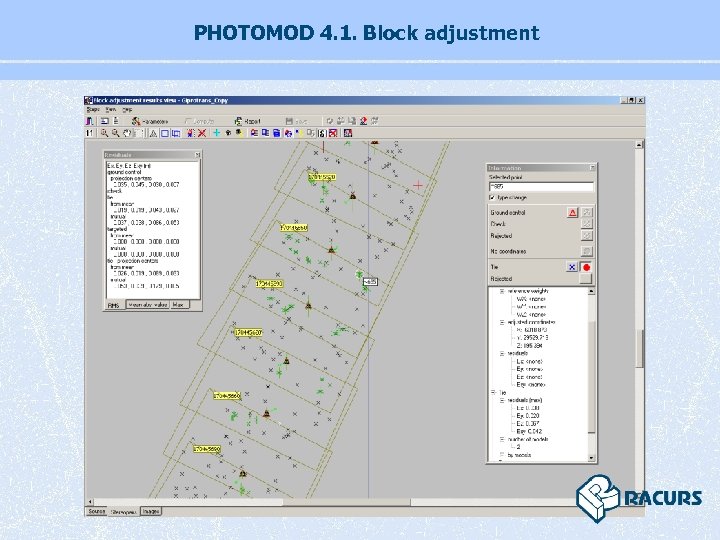Screen dimensions: 720x540
Task: Switch to the Source tab at bottom
Action: point(97,511)
